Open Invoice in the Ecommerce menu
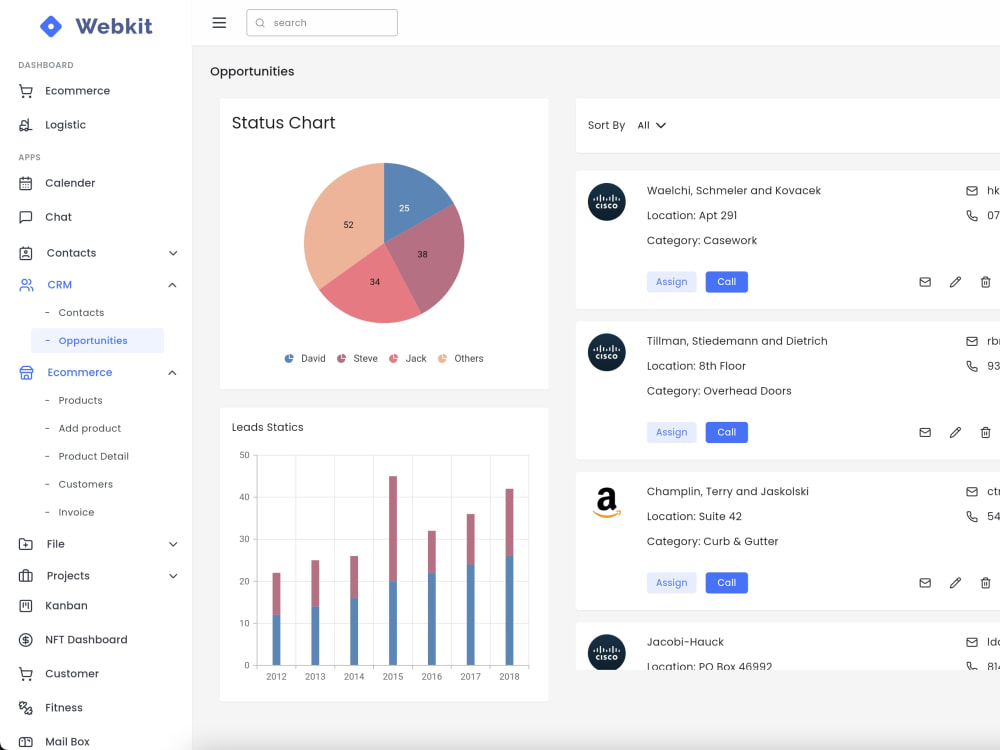Image resolution: width=1000 pixels, height=750 pixels. click(x=76, y=513)
